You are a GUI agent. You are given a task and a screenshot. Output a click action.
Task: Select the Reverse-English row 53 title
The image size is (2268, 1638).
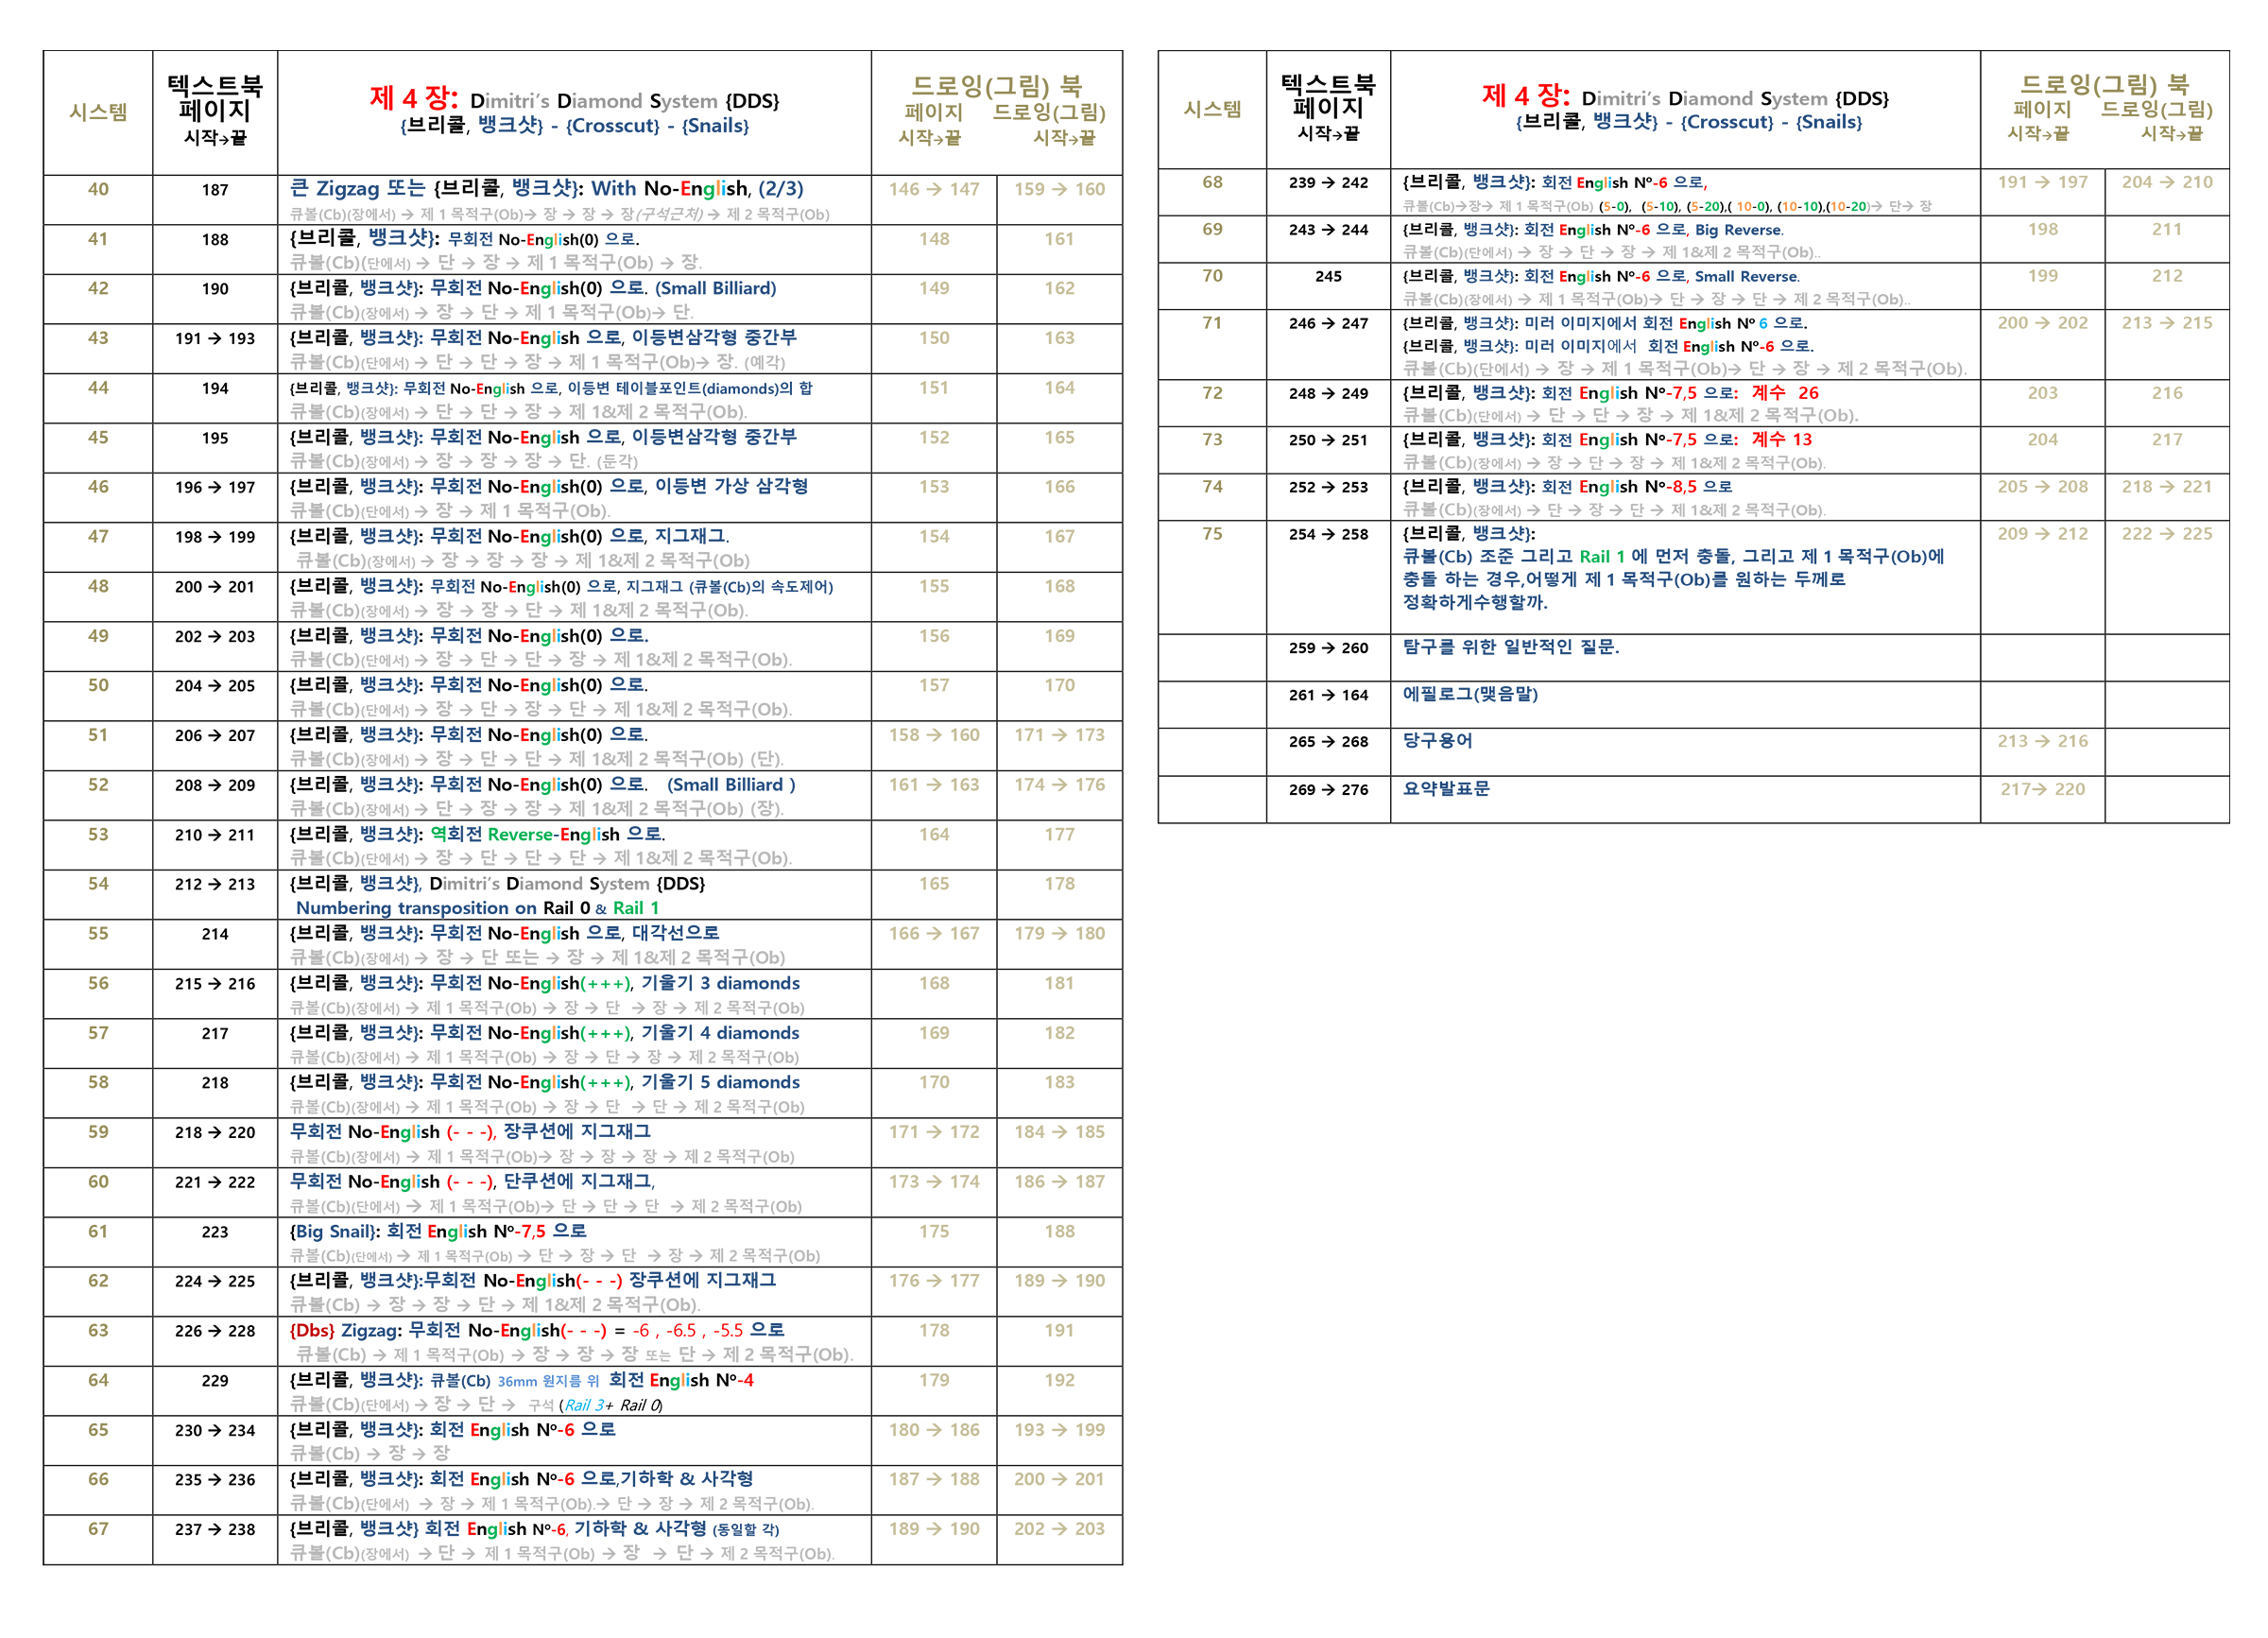477,834
